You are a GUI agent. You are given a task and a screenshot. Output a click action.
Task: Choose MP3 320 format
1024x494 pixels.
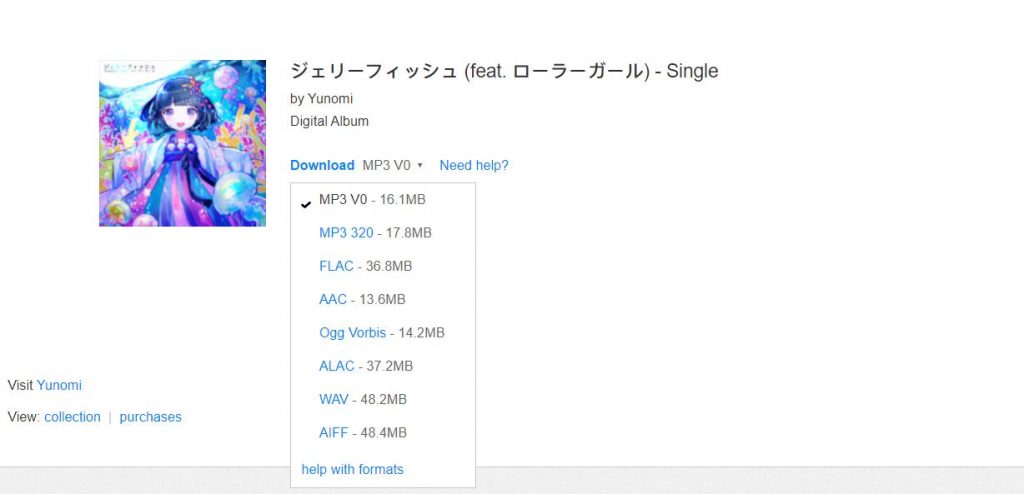pos(346,233)
